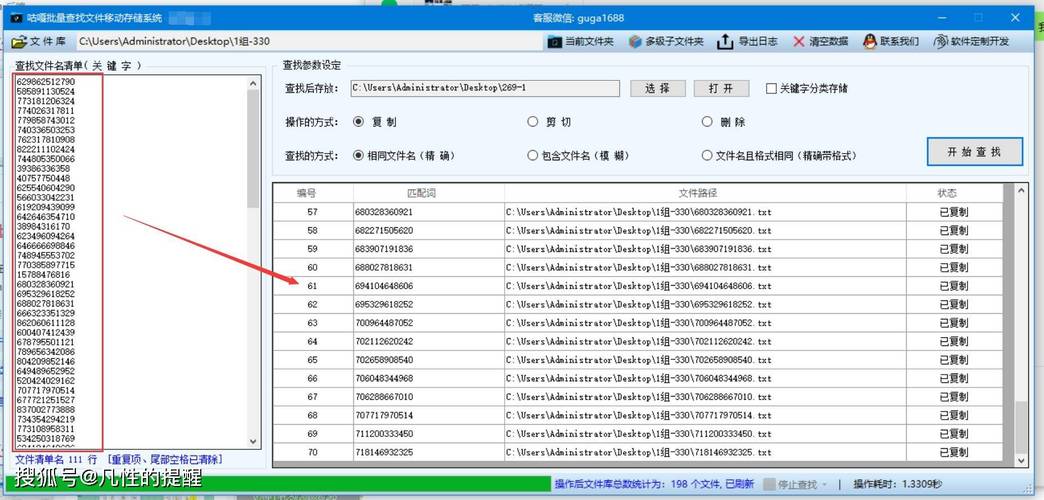The image size is (1044, 500).
Task: Click the green progress bar
Action: [x=280, y=484]
